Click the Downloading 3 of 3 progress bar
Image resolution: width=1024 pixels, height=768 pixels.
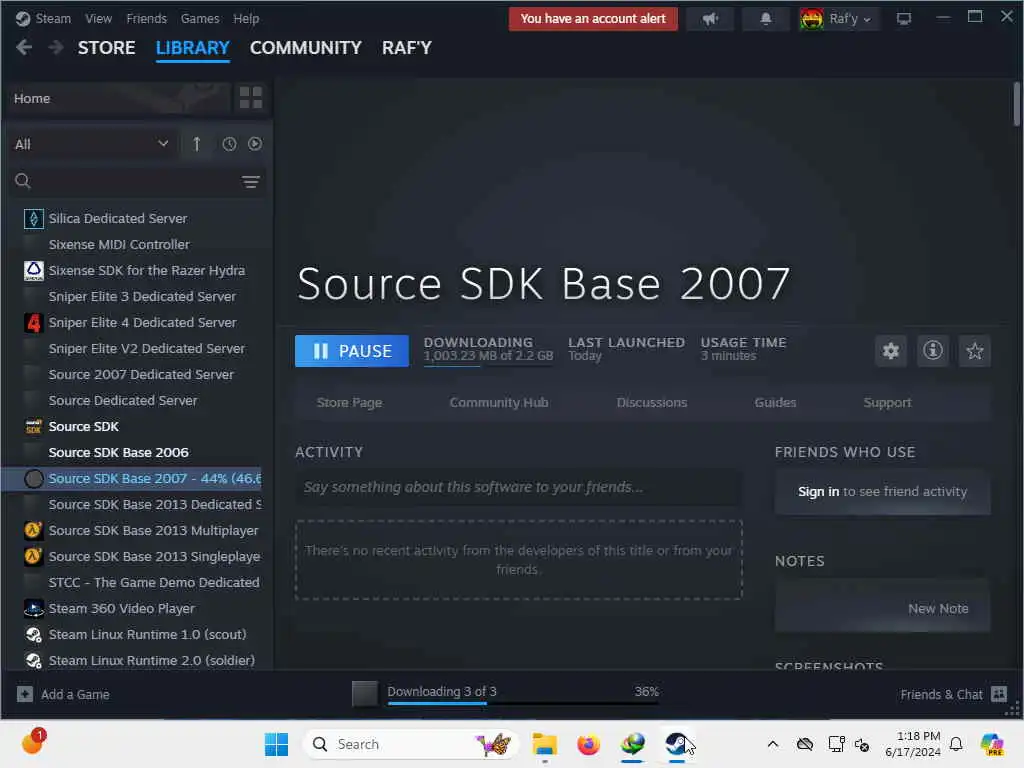[523, 703]
